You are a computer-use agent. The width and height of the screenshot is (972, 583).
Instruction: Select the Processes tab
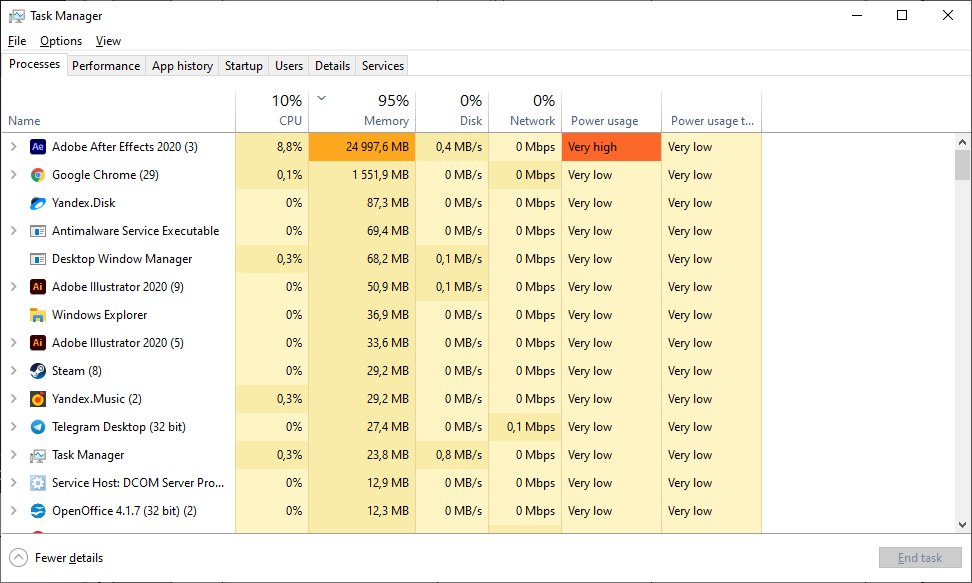[34, 65]
